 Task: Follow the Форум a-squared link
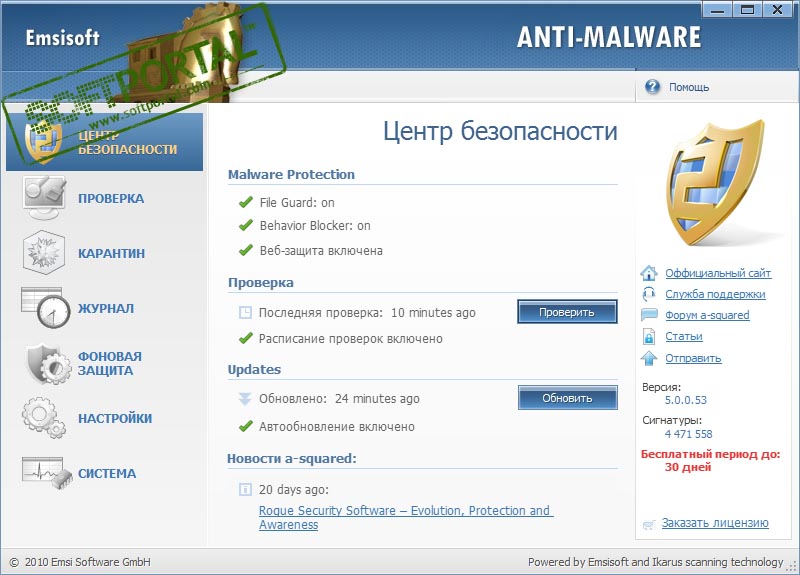click(x=707, y=315)
